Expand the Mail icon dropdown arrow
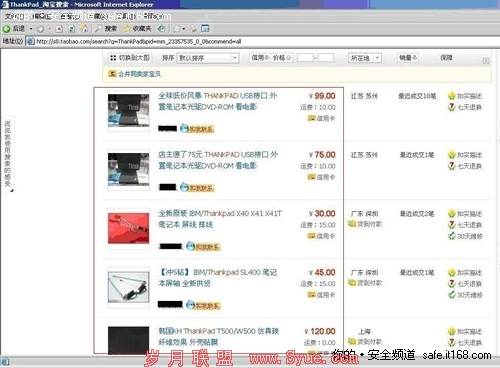 [x=183, y=29]
